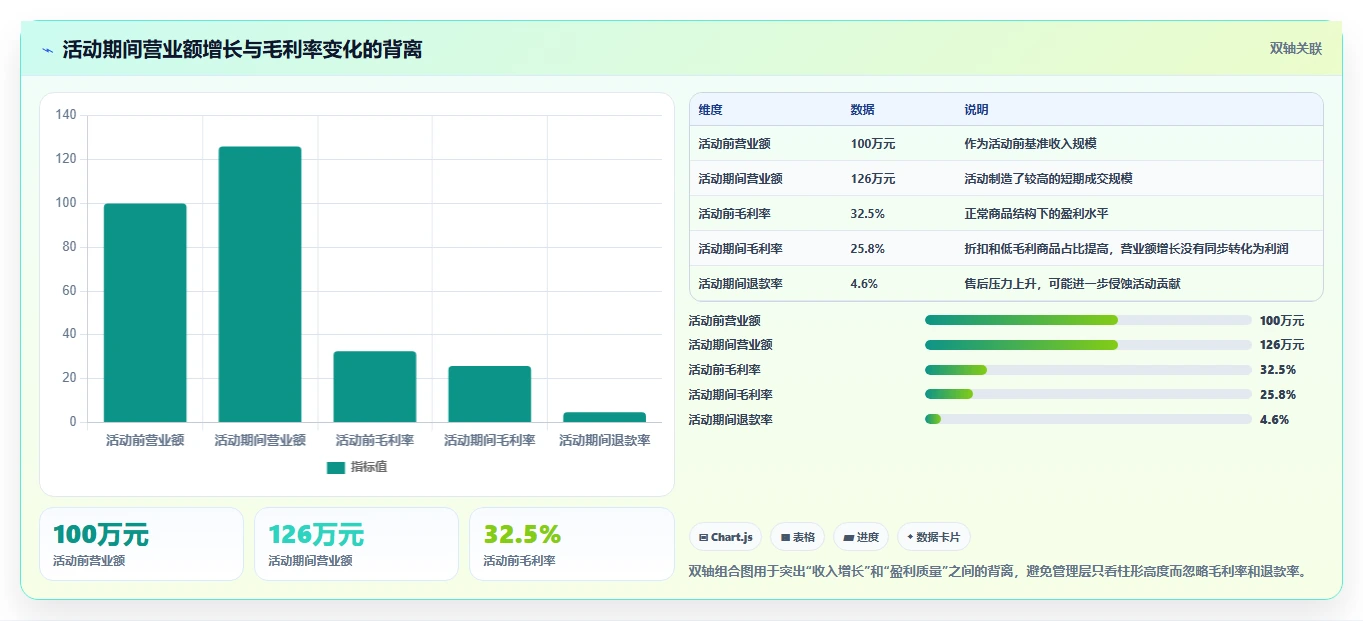Click the 100万元 value beside progress bar

click(1282, 321)
